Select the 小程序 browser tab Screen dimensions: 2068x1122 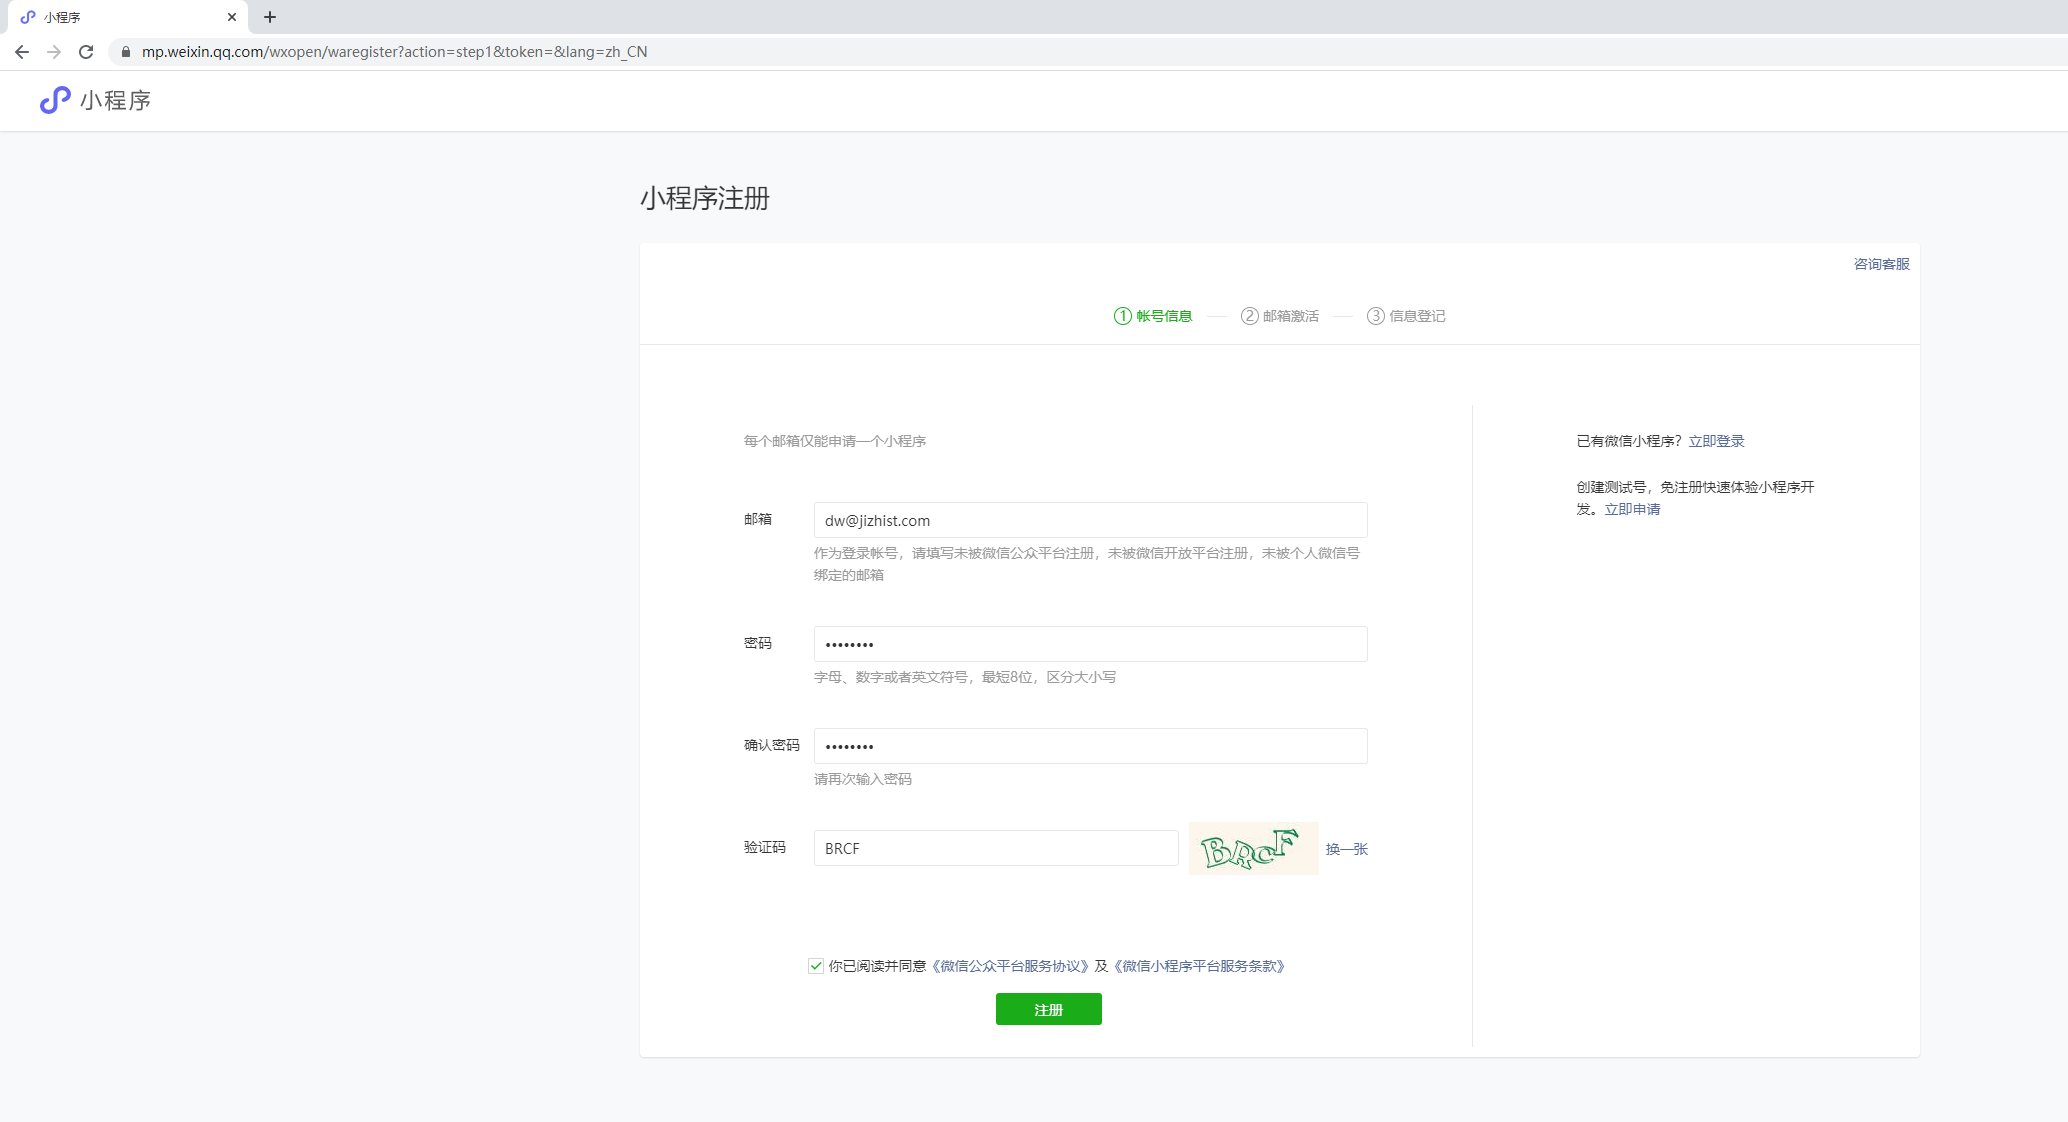click(128, 17)
